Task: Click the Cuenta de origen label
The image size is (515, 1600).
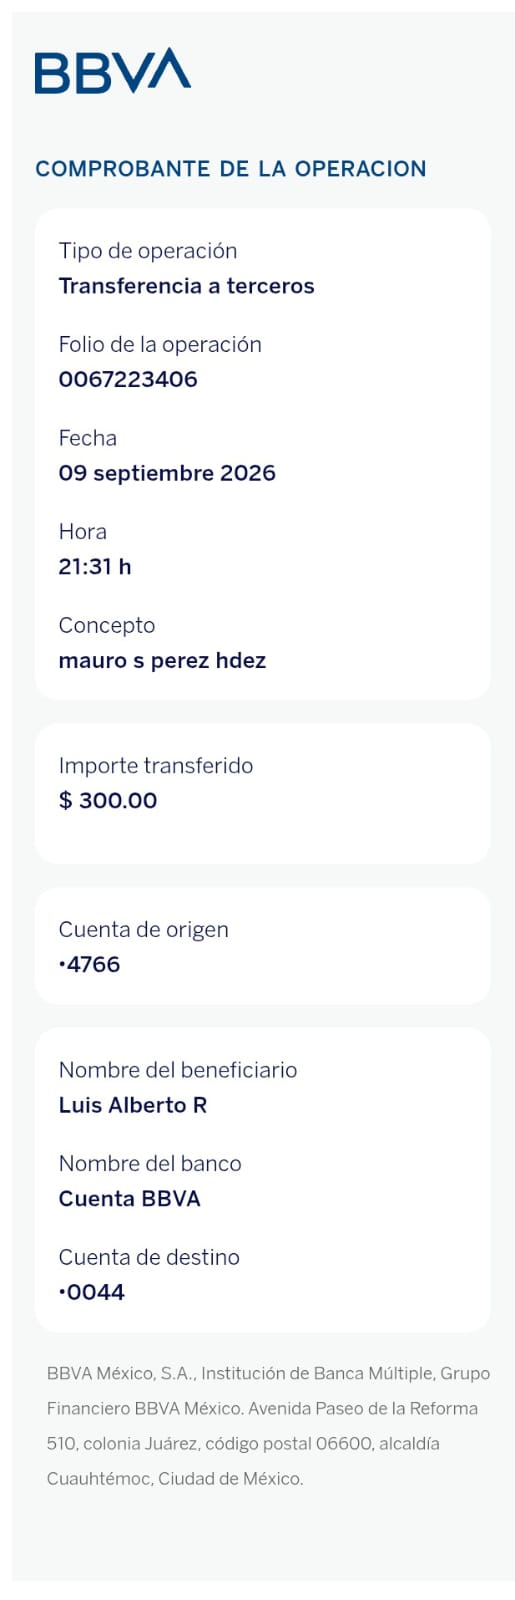Action: click(x=144, y=930)
